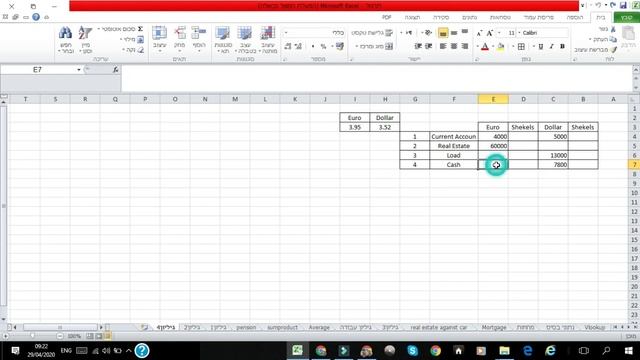Pick the yellow fill color bucket

click(501, 47)
